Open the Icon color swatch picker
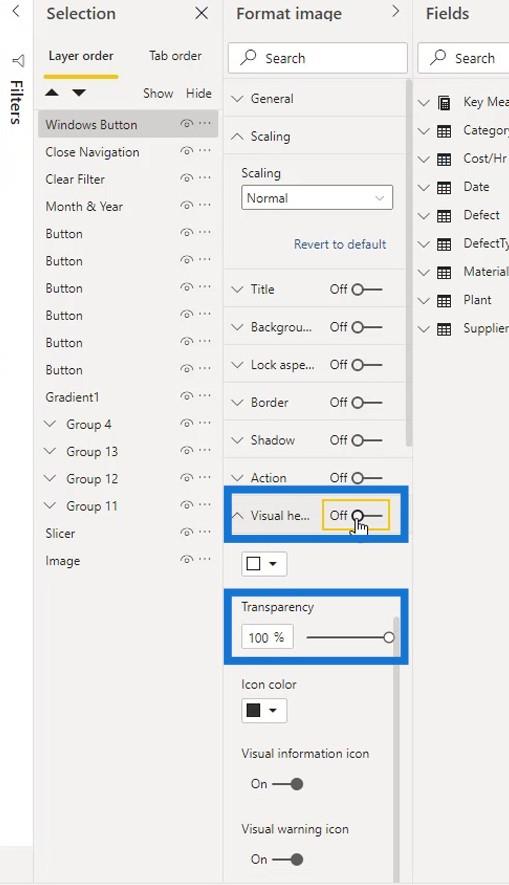The image size is (509, 885). (x=264, y=711)
